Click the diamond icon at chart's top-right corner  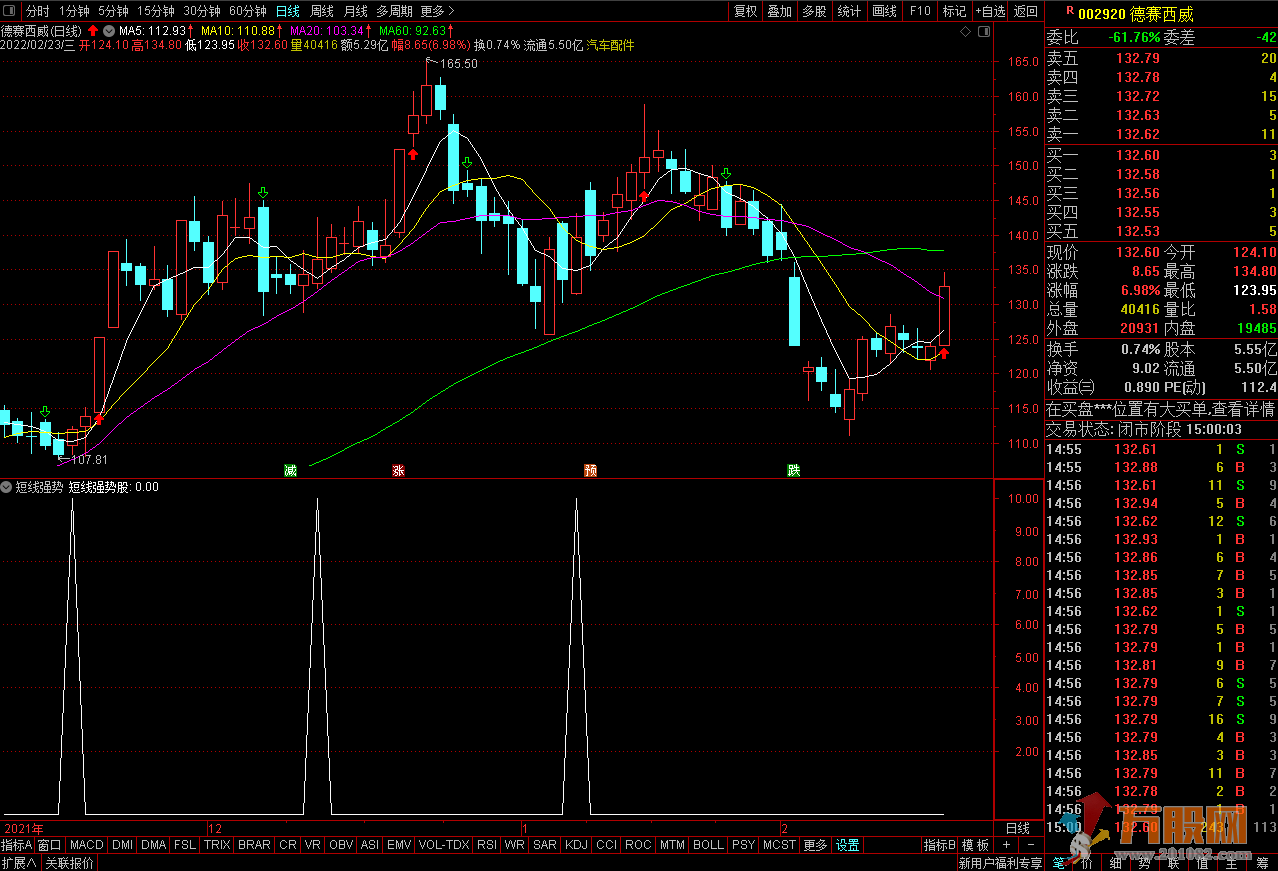click(x=965, y=32)
